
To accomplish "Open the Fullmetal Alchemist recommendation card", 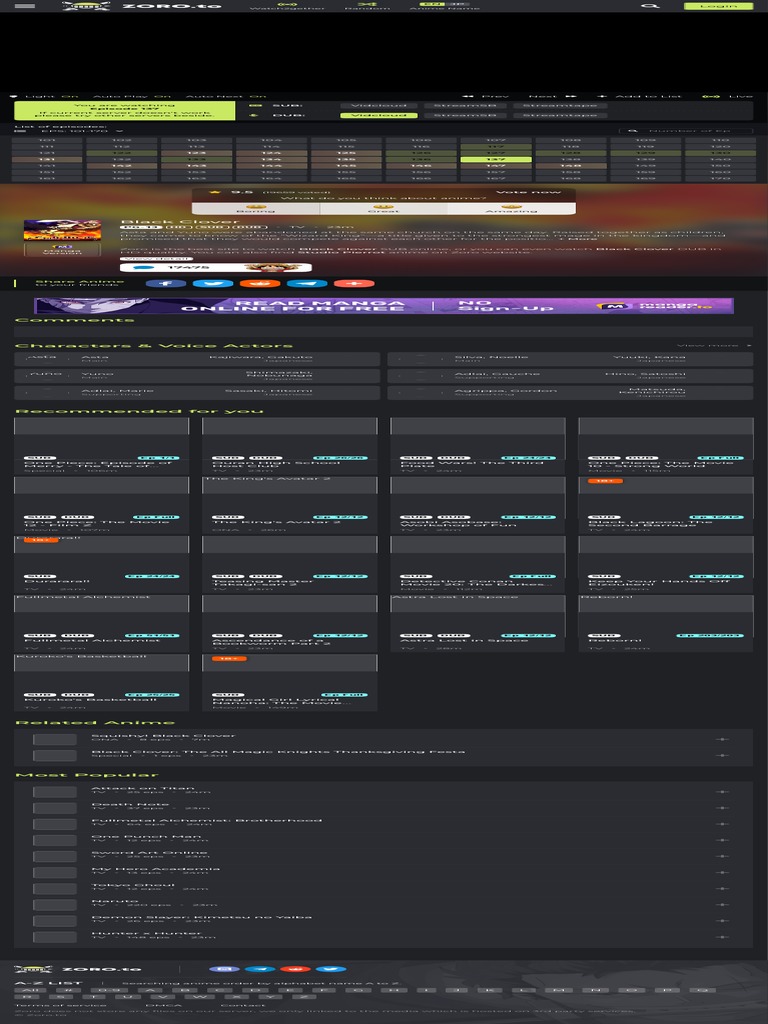I will (x=101, y=624).
